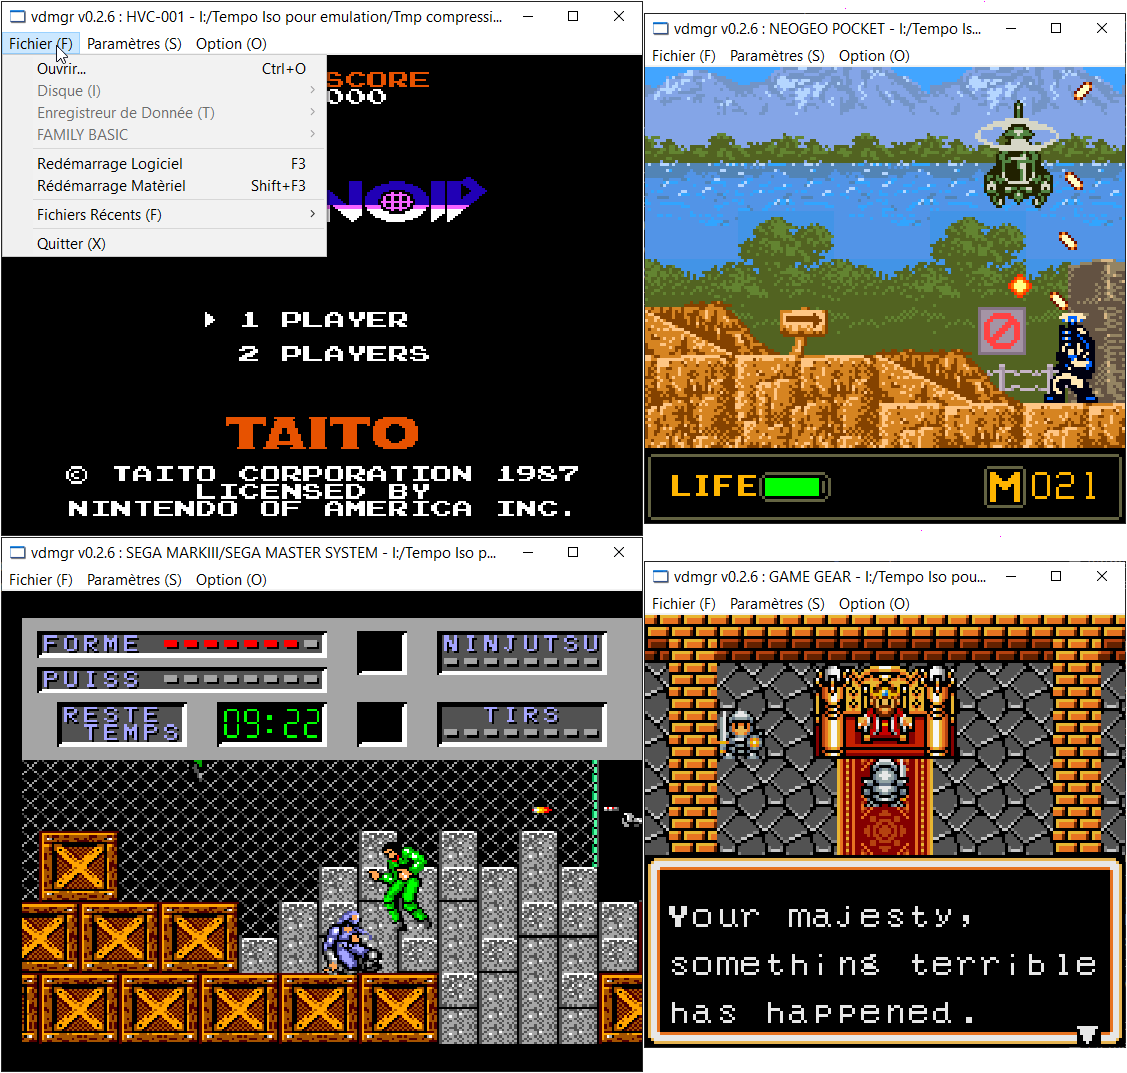Open Paramètres (S) menu in HVC-001 window
This screenshot has height=1073, width=1127.
tap(134, 44)
